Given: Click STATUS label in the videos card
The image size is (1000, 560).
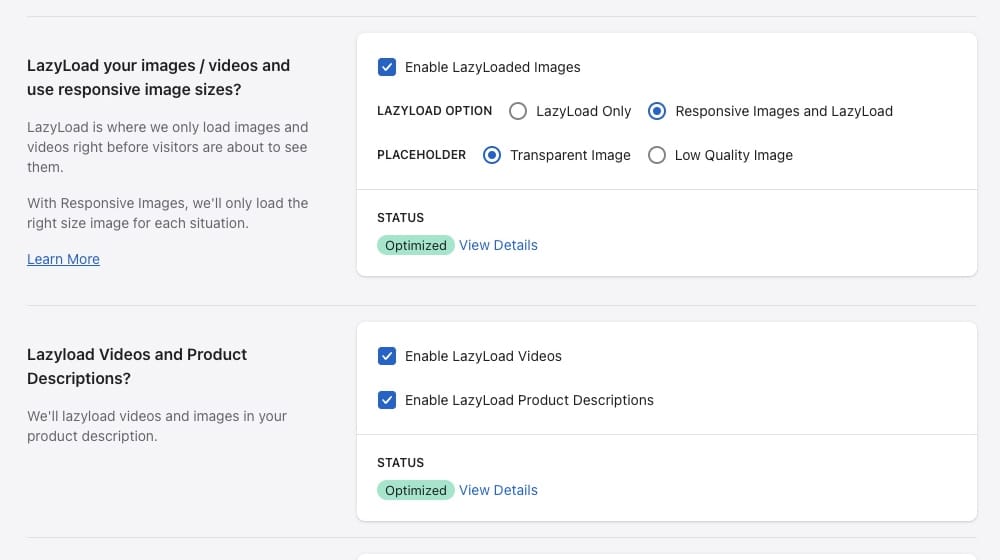Looking at the screenshot, I should pos(400,462).
